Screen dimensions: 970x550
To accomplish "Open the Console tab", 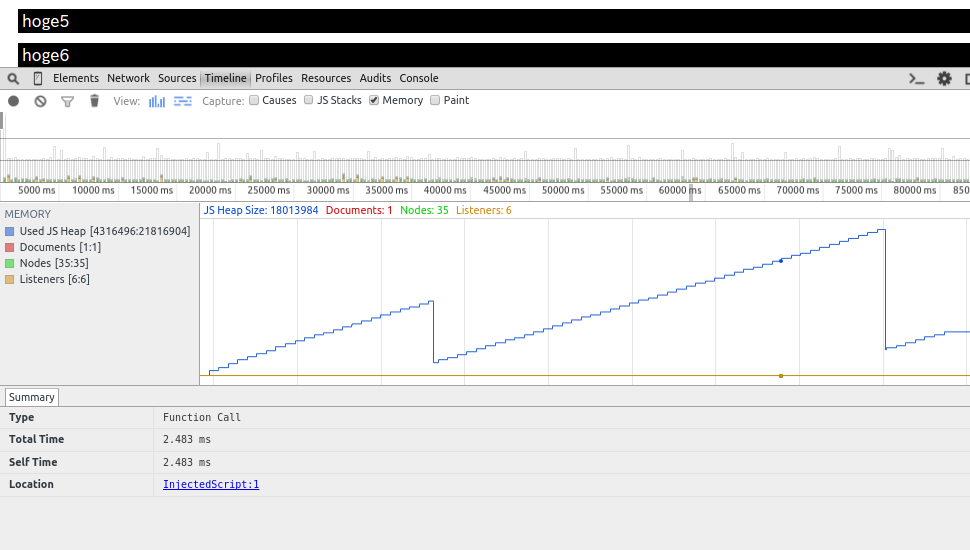I will coord(419,78).
